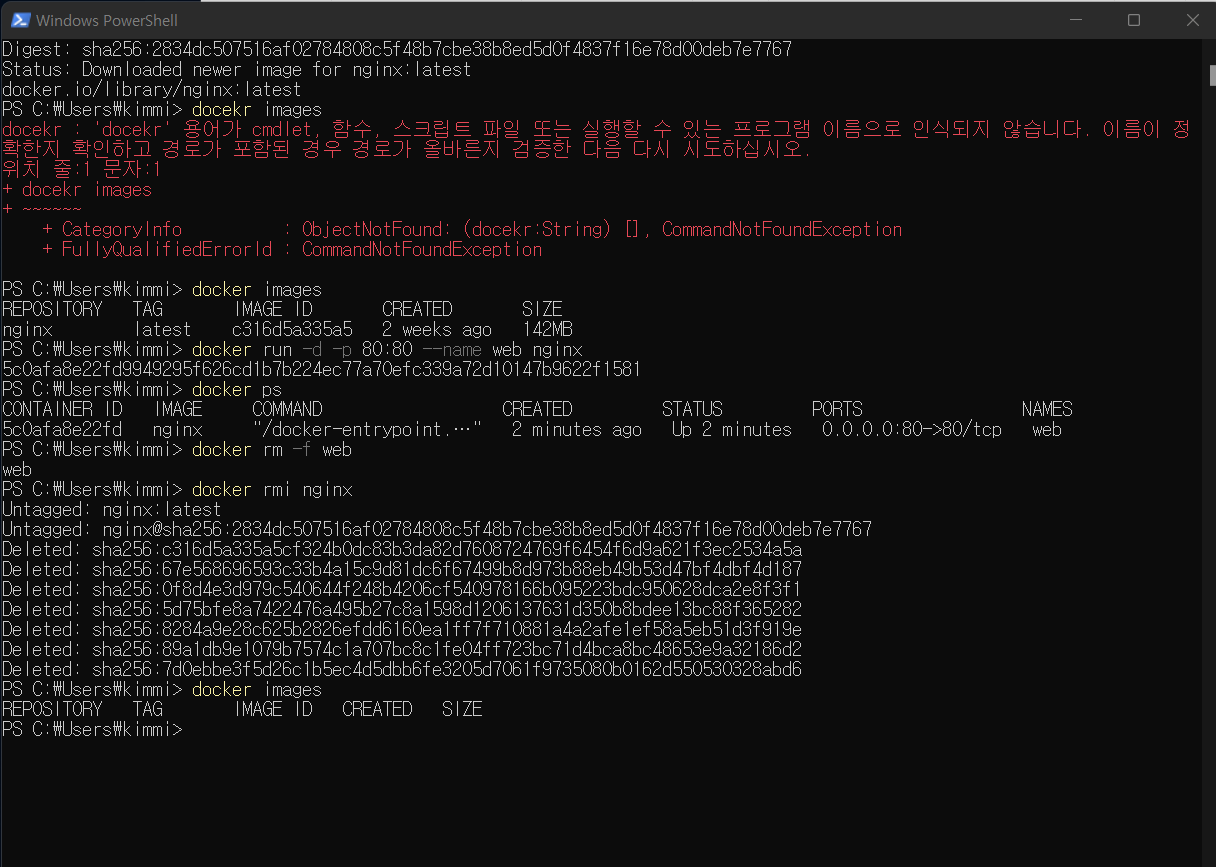Viewport: 1216px width, 867px height.
Task: Click the Windows PowerShell title text
Action: click(x=107, y=20)
